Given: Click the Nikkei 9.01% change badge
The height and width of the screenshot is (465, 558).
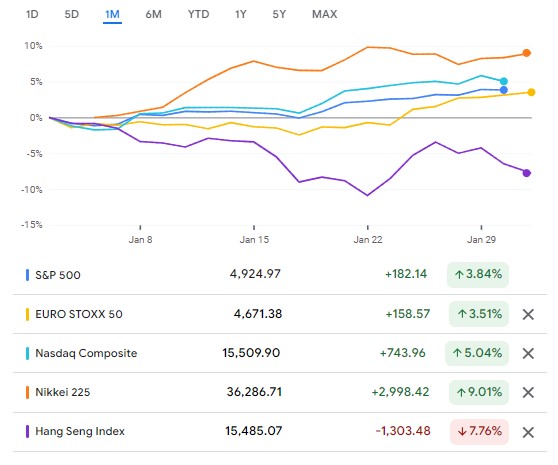Looking at the screenshot, I should coord(479,392).
